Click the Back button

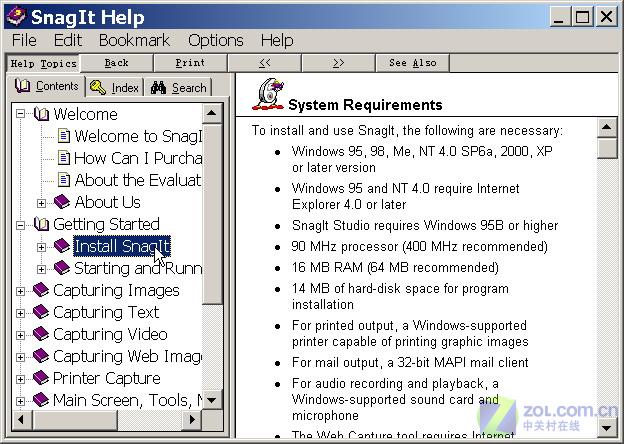117,63
